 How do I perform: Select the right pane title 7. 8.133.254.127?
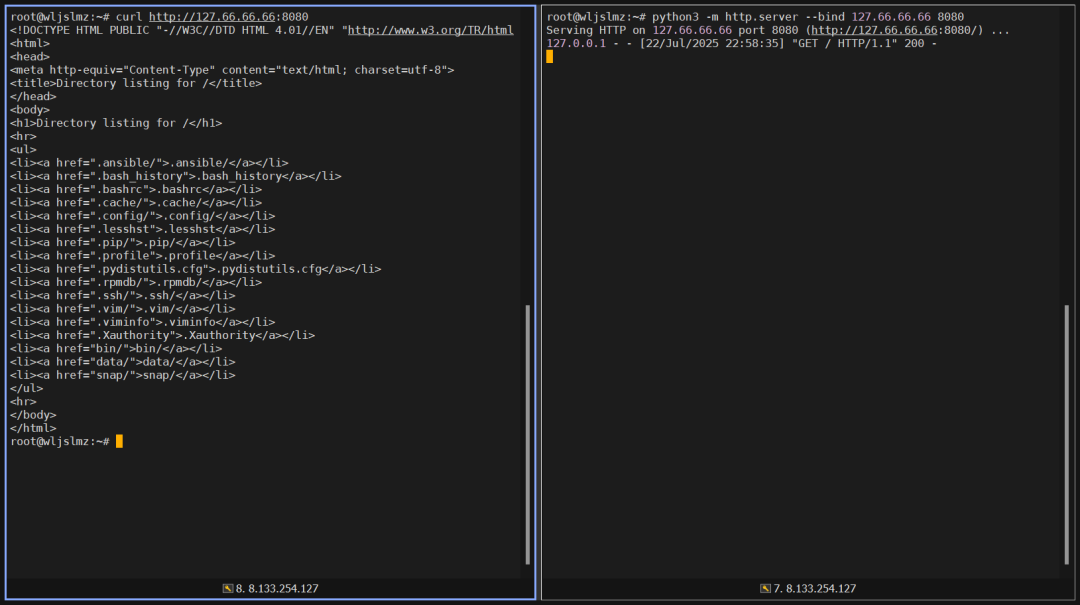pos(814,589)
